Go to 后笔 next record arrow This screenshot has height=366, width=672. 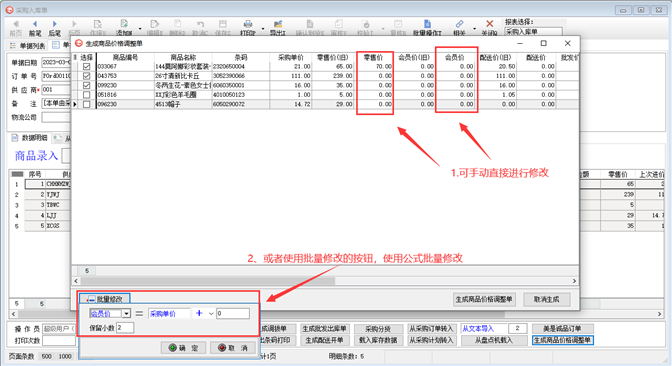54,24
